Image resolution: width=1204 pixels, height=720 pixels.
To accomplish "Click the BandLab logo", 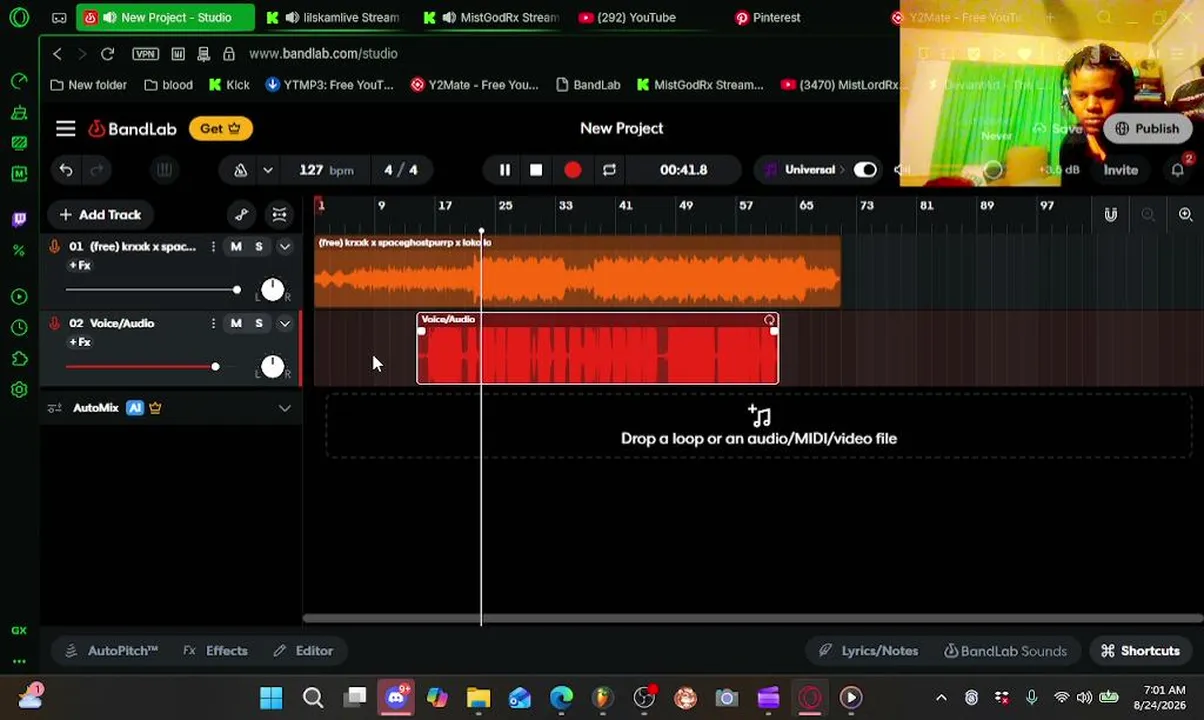I will pyautogui.click(x=132, y=128).
